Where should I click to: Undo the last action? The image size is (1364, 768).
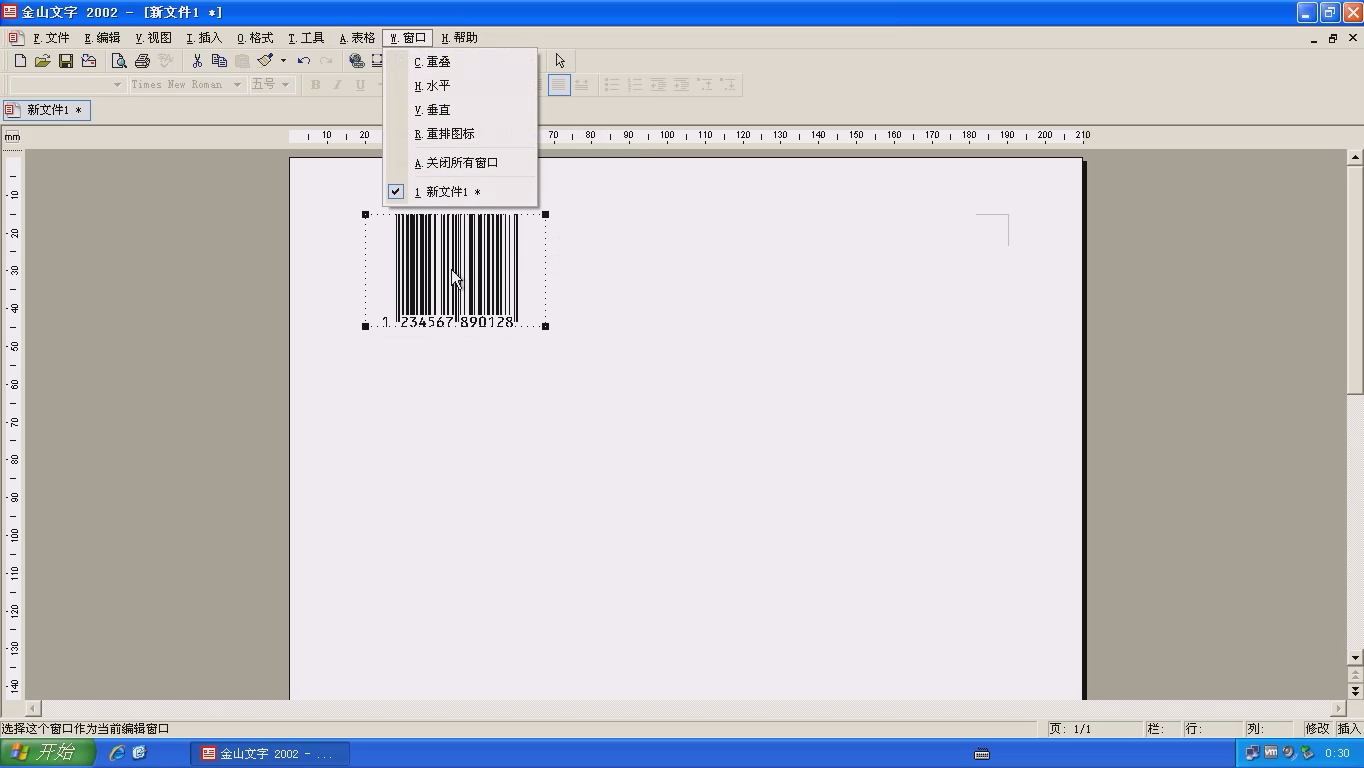click(304, 61)
